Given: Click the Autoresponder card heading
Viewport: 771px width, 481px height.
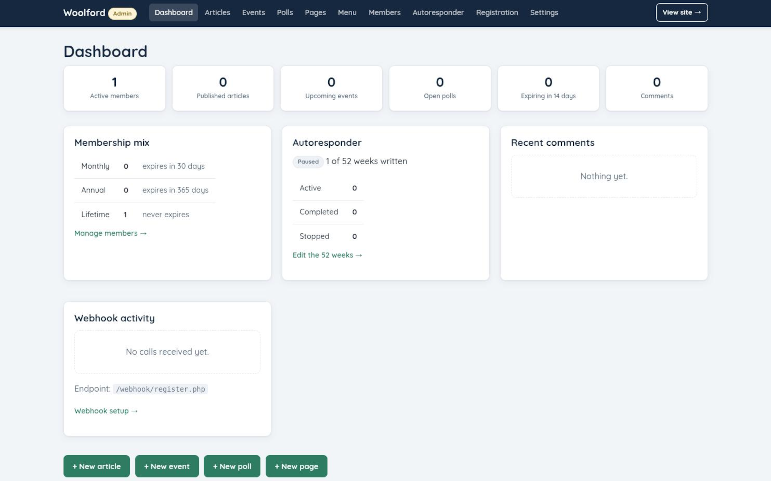Looking at the screenshot, I should point(327,143).
